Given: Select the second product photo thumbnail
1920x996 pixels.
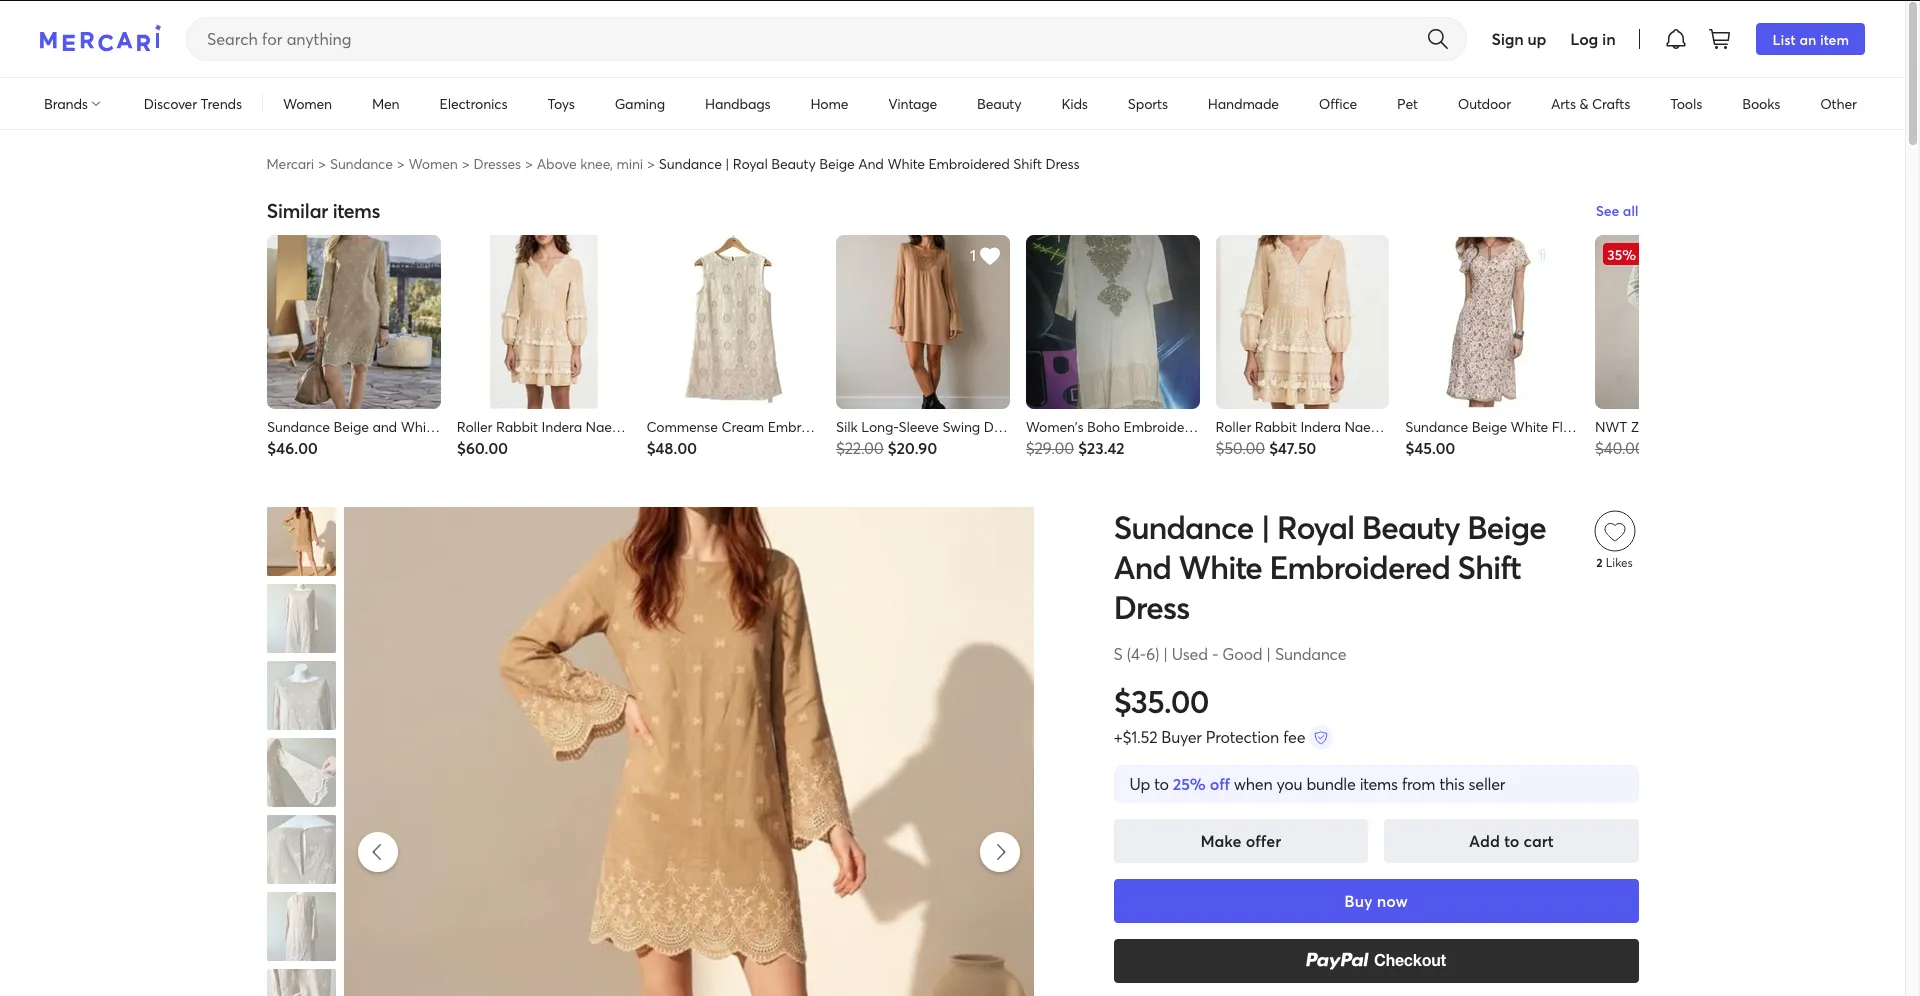Looking at the screenshot, I should pyautogui.click(x=301, y=618).
